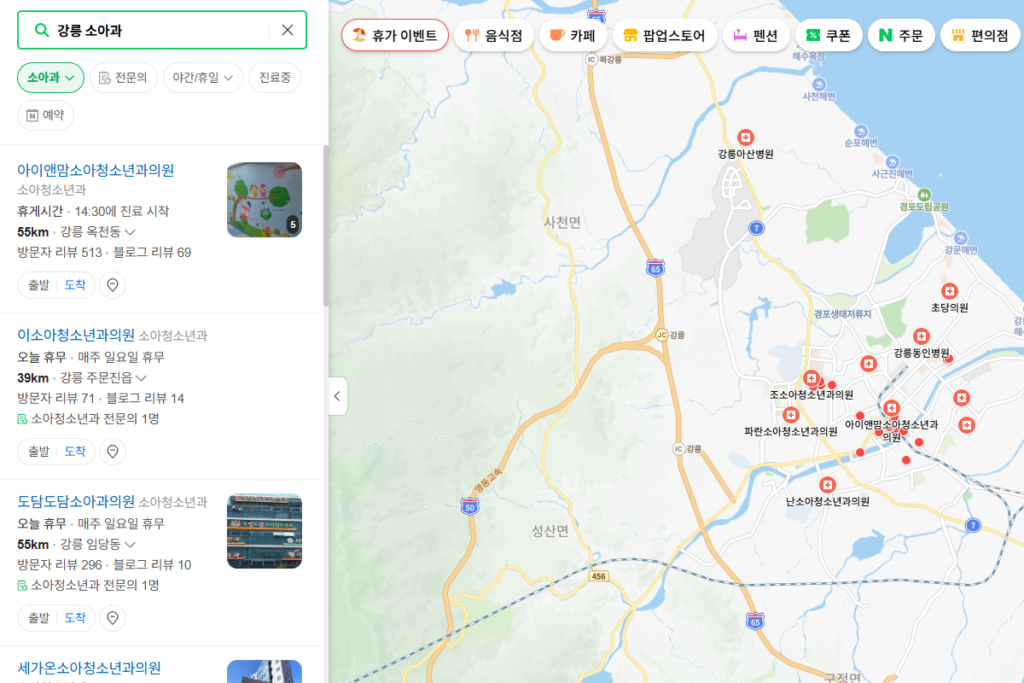Clear the search input with the X button
This screenshot has height=683, width=1024.
pyautogui.click(x=288, y=31)
